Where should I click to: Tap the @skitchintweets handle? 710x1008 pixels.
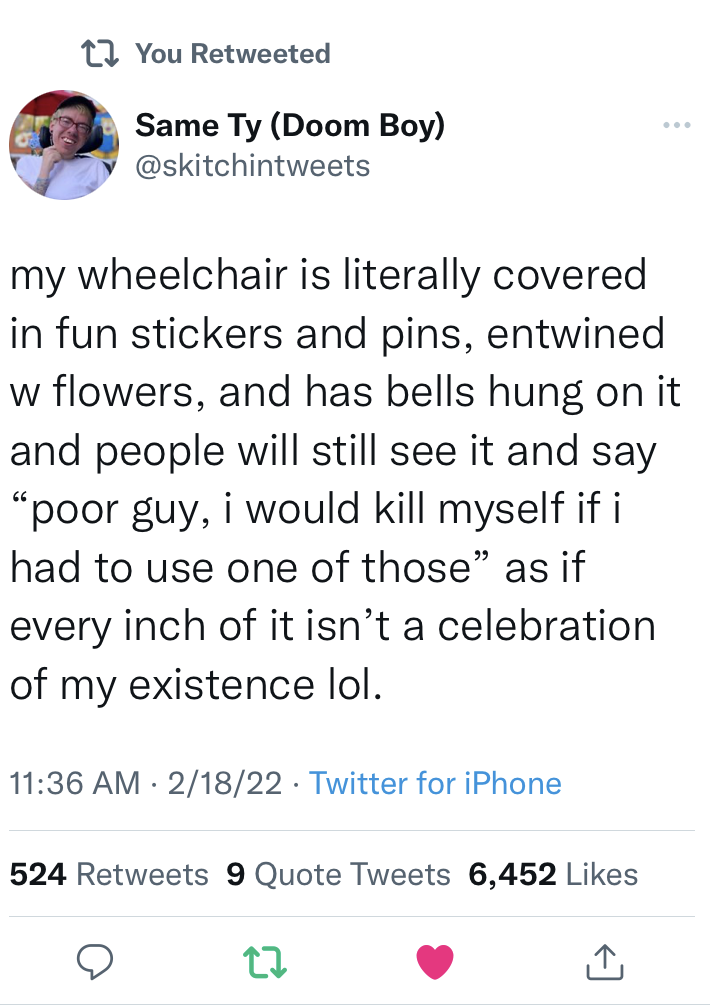tap(252, 165)
